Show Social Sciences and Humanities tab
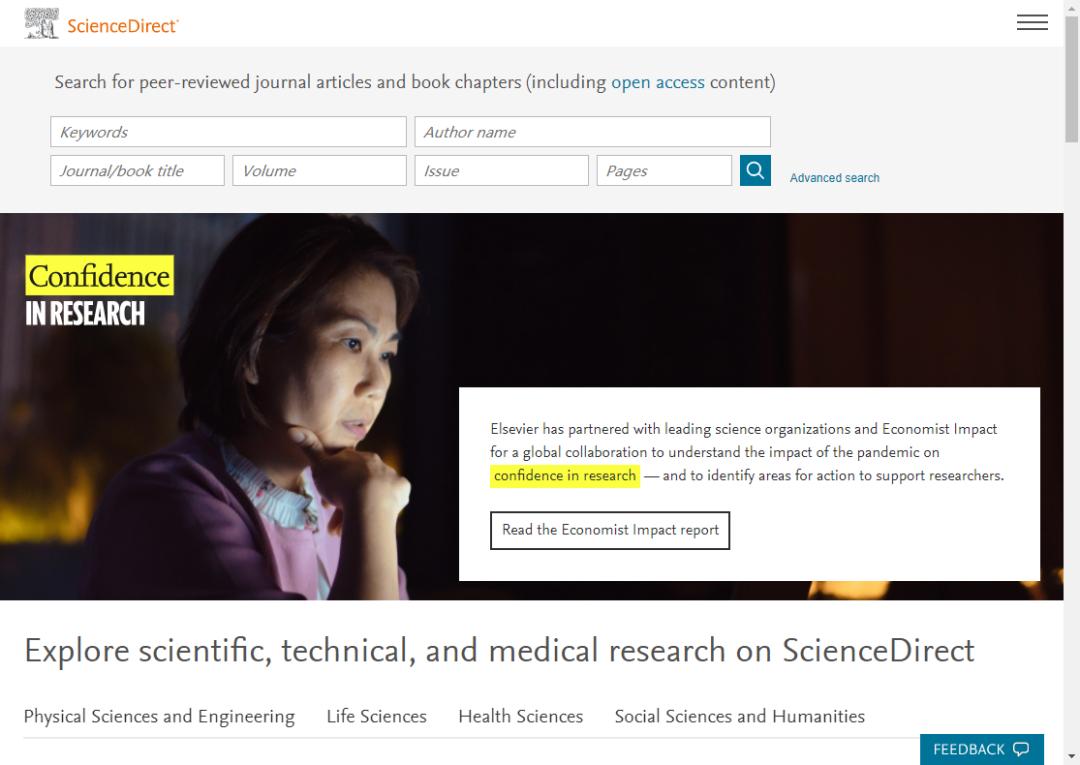Viewport: 1080px width, 765px height. tap(739, 716)
